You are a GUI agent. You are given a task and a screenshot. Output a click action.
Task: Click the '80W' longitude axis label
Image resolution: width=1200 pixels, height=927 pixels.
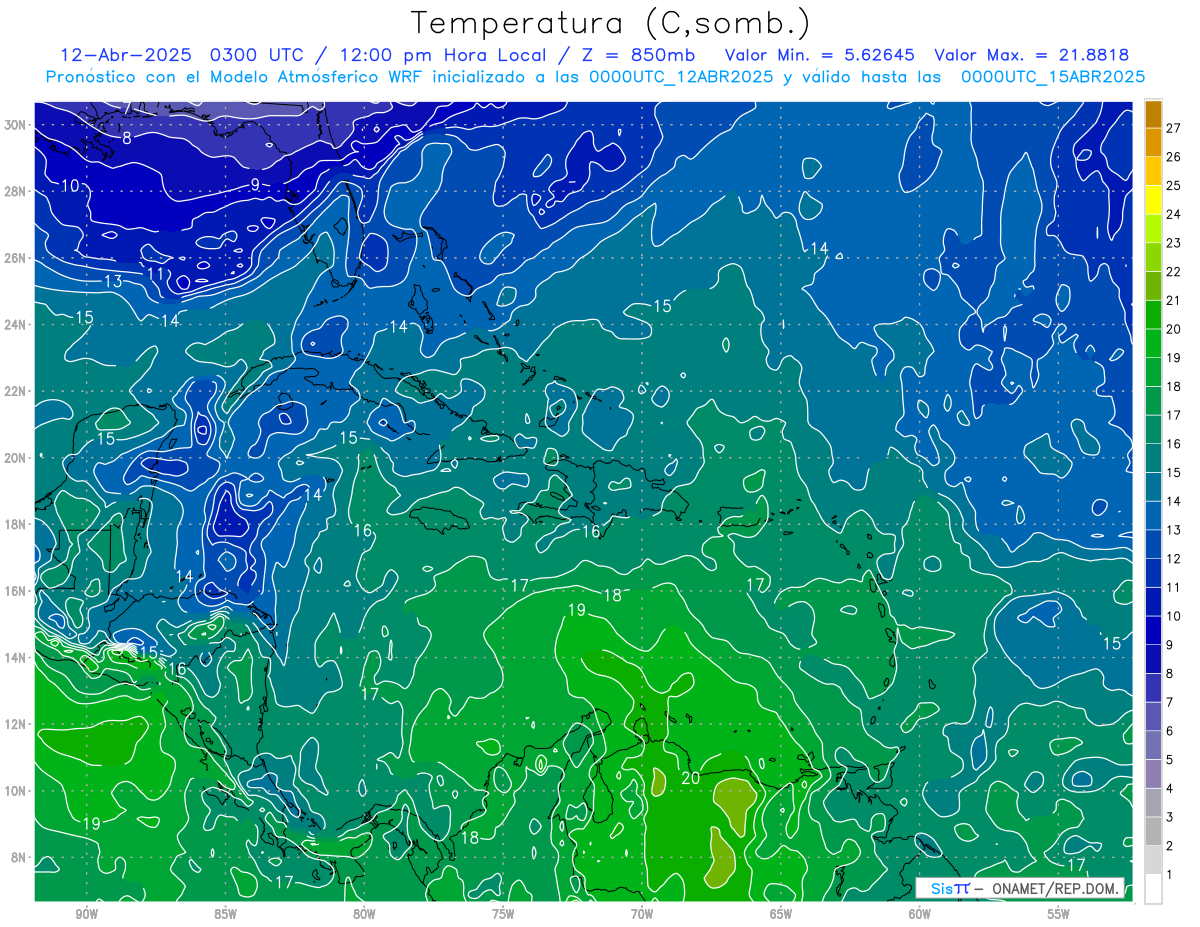(x=364, y=915)
